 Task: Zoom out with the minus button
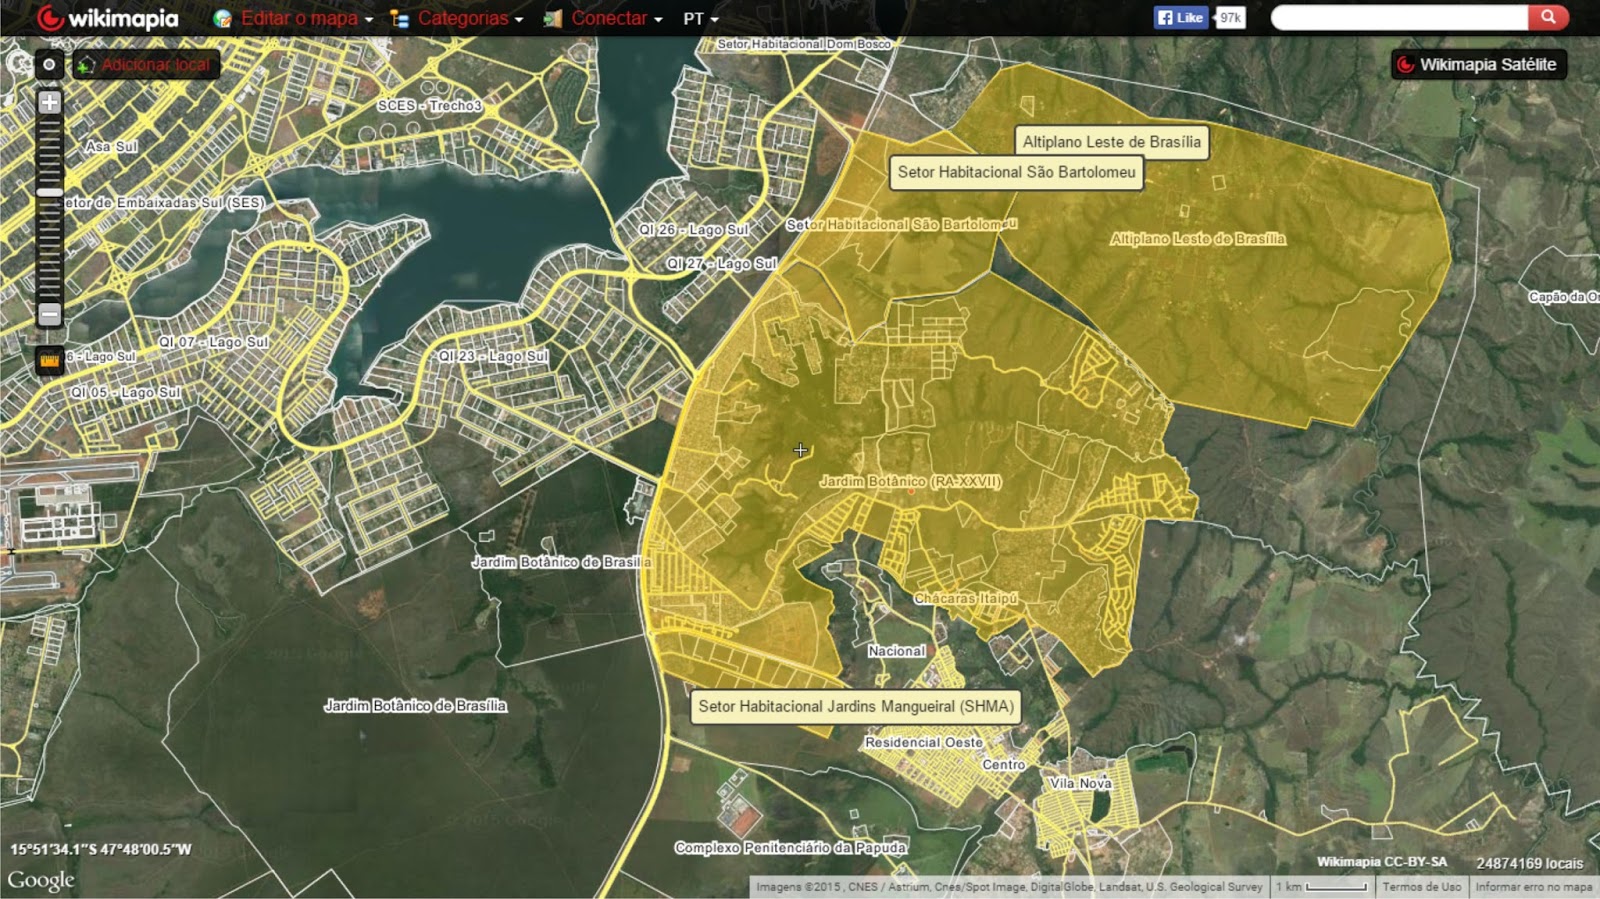pos(49,314)
